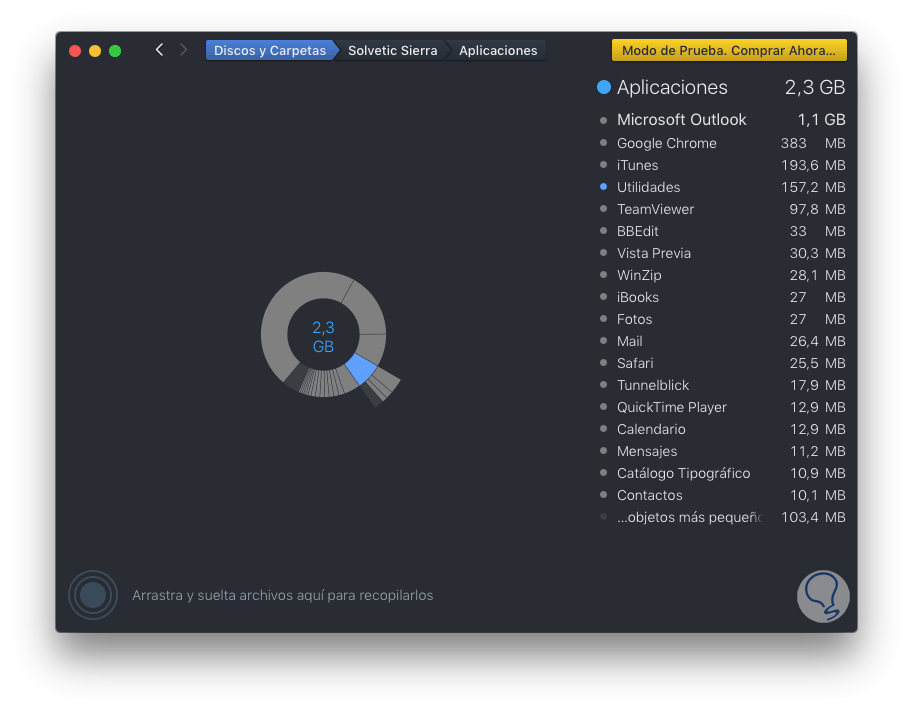Select iTunes row

[722, 165]
